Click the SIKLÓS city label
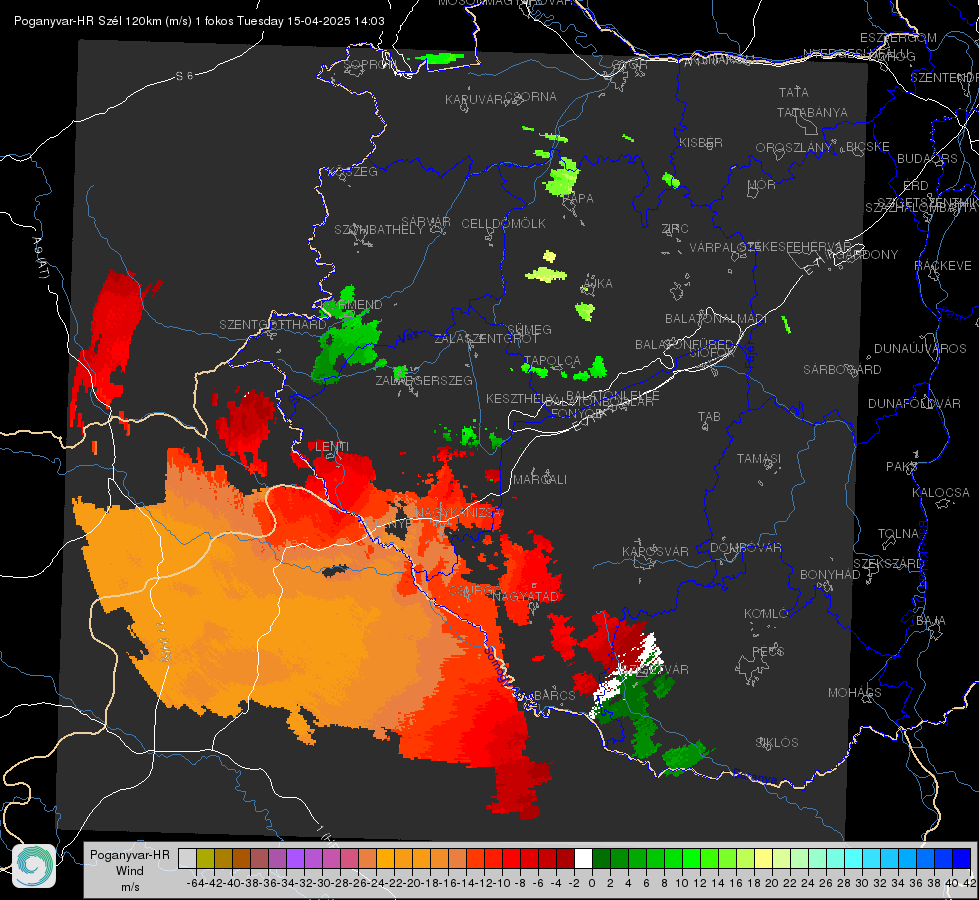The width and height of the screenshot is (979, 900). [x=777, y=743]
